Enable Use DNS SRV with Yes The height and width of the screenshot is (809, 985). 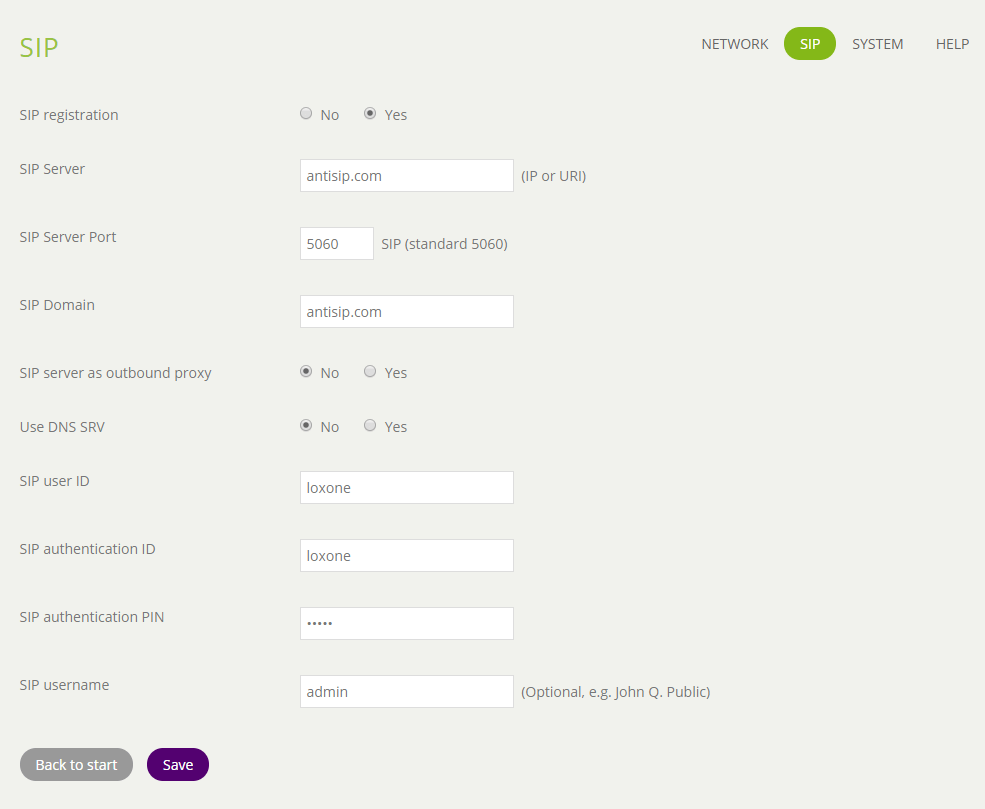pos(370,426)
